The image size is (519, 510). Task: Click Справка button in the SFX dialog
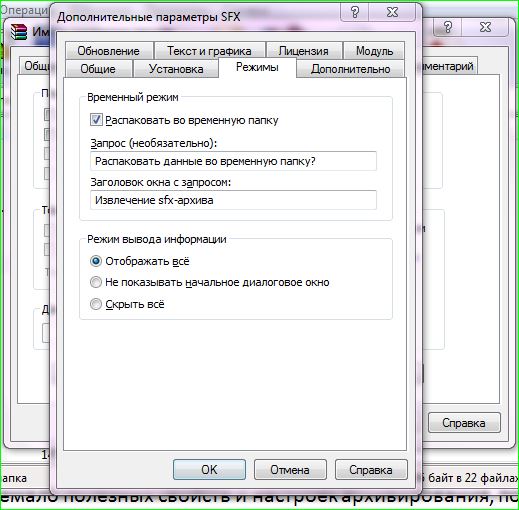click(x=371, y=470)
